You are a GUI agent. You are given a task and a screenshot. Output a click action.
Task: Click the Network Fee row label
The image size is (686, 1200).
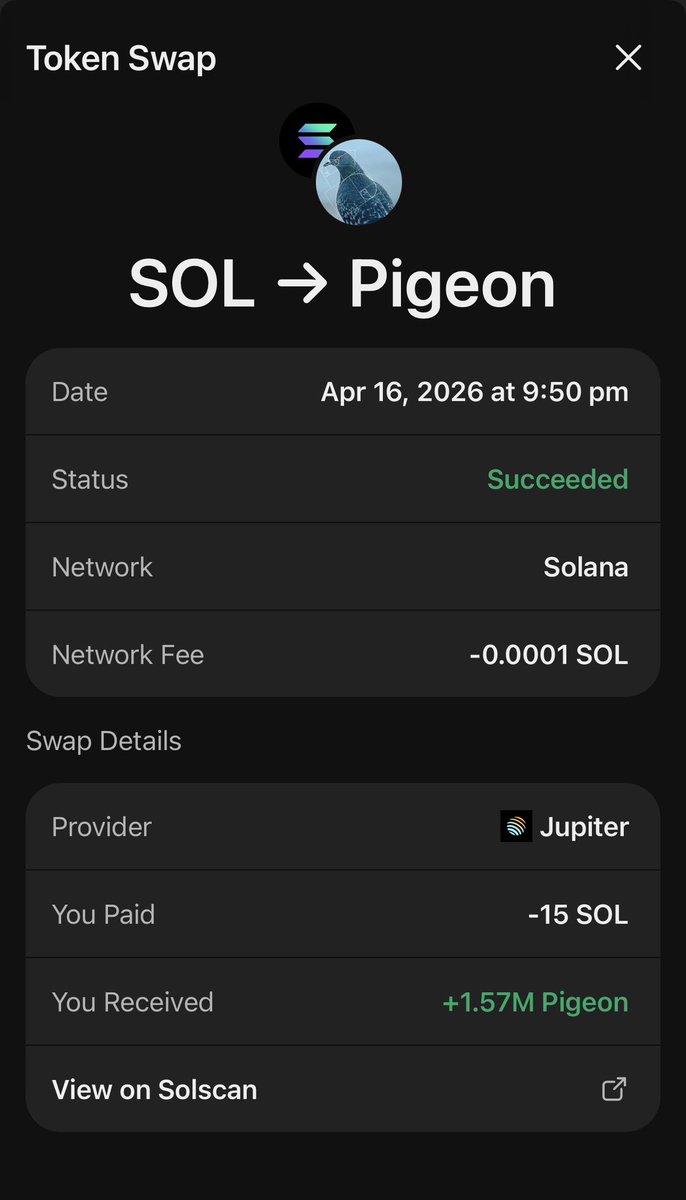pos(127,655)
